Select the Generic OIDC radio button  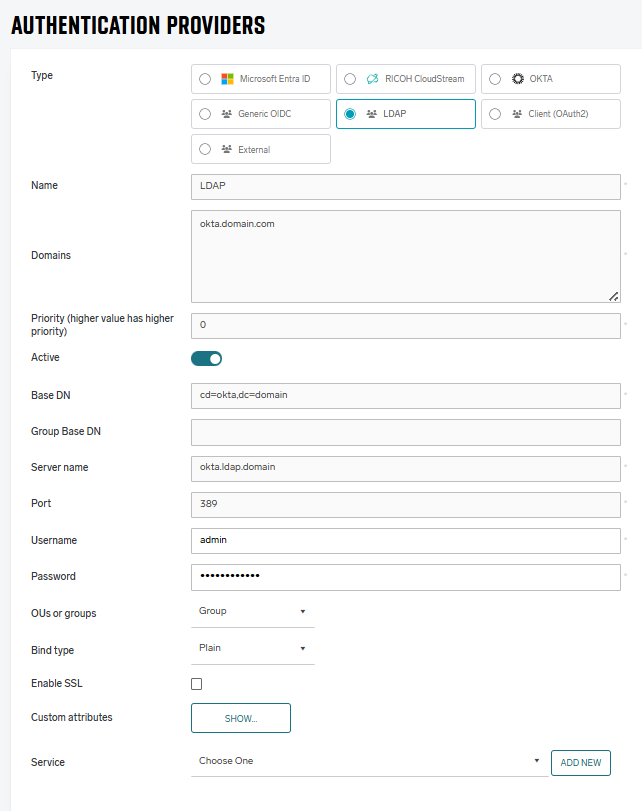pos(206,113)
